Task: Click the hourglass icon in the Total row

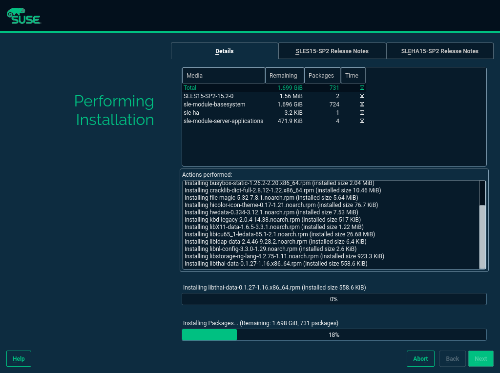Action: [x=362, y=88]
